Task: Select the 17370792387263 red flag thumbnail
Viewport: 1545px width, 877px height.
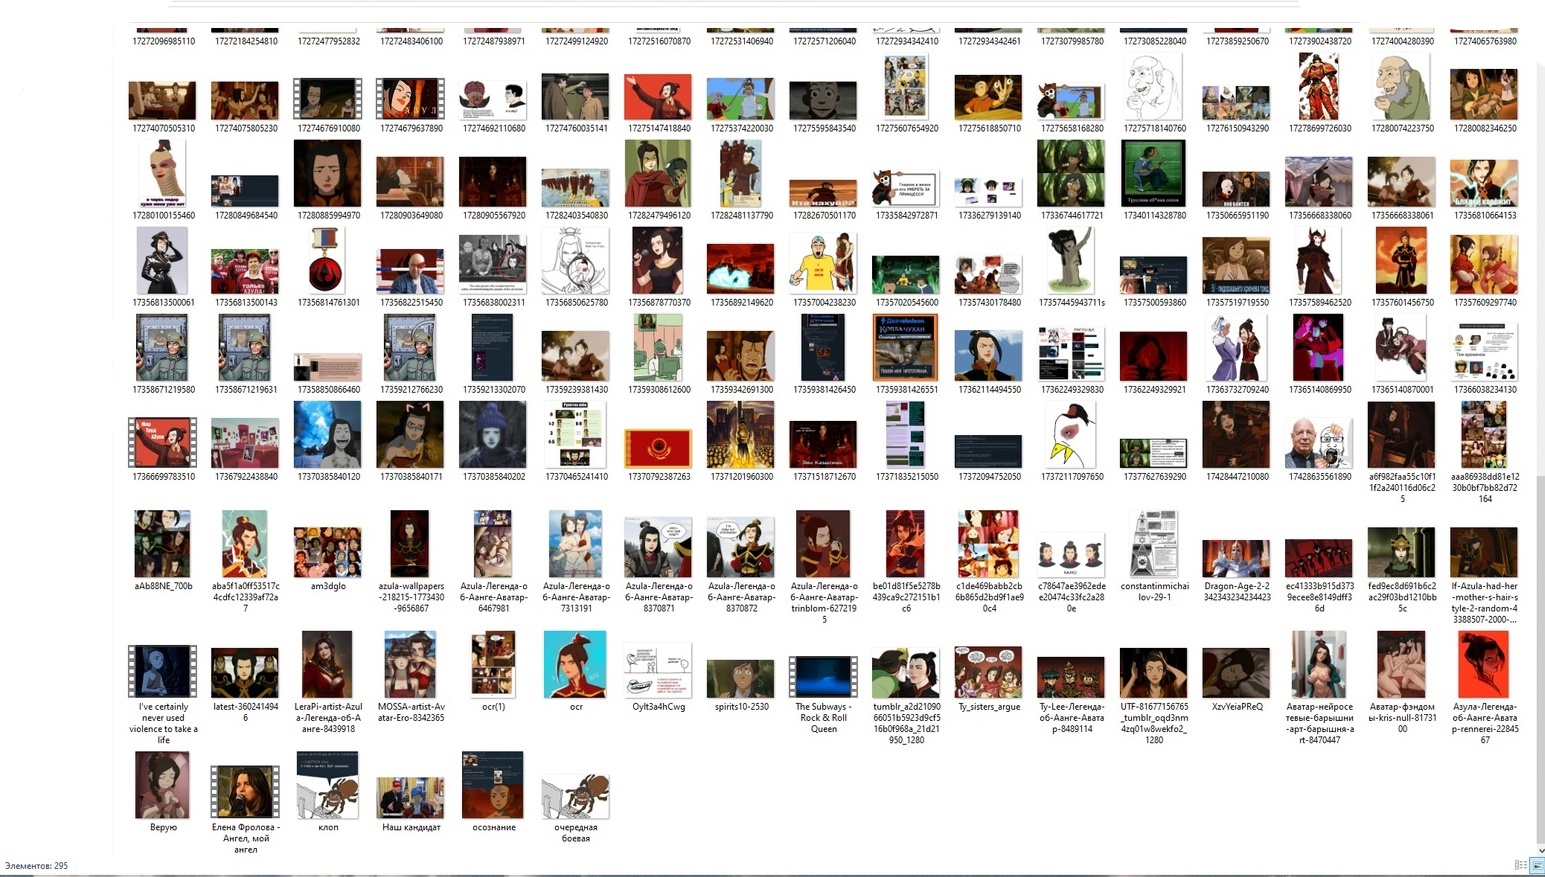Action: [658, 449]
